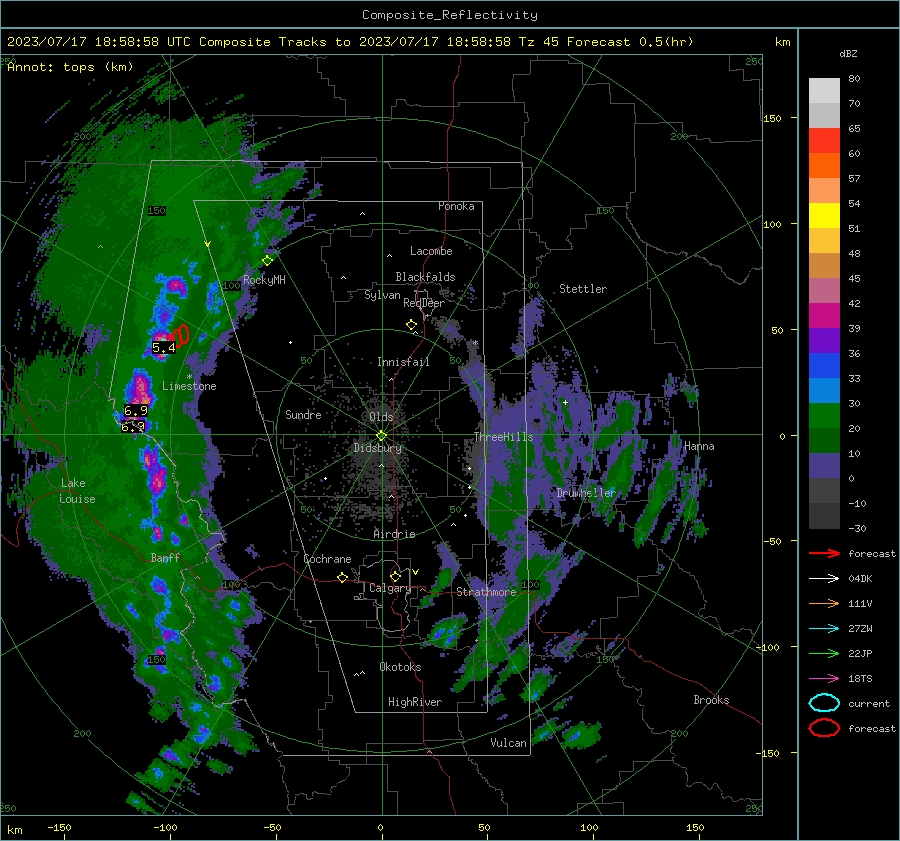Click the Olds town label
The width and height of the screenshot is (900, 841).
pos(381,417)
